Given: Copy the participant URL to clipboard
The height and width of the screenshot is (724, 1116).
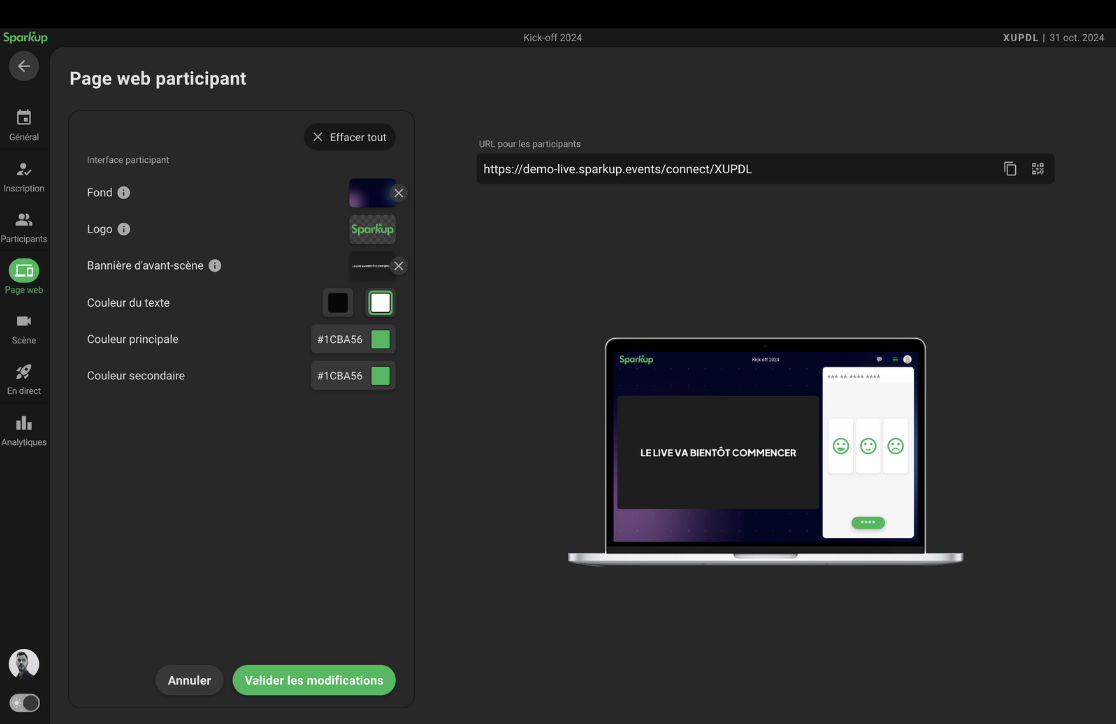Looking at the screenshot, I should tap(1010, 169).
